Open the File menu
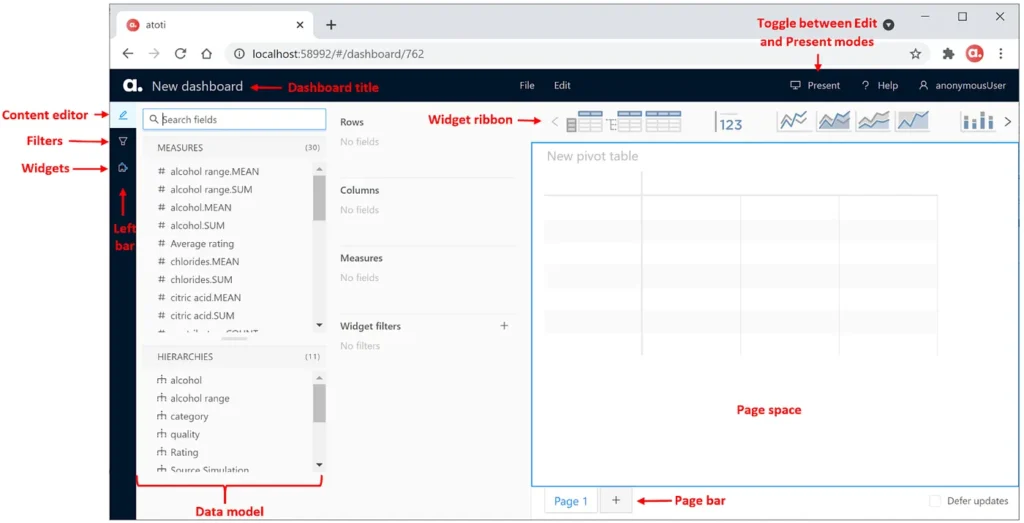This screenshot has width=1024, height=523. click(x=527, y=86)
